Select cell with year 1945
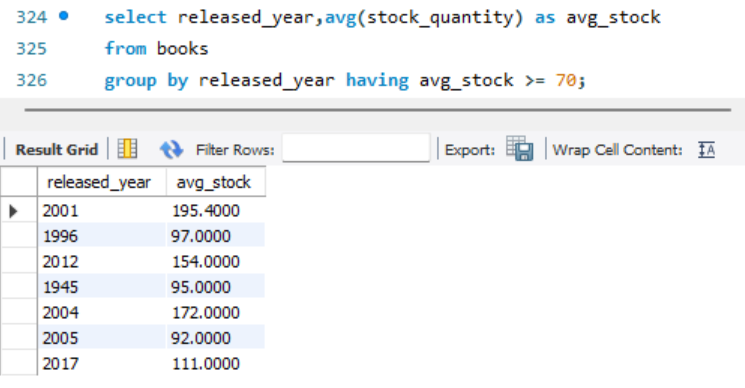Image resolution: width=745 pixels, height=388 pixels. 102,287
